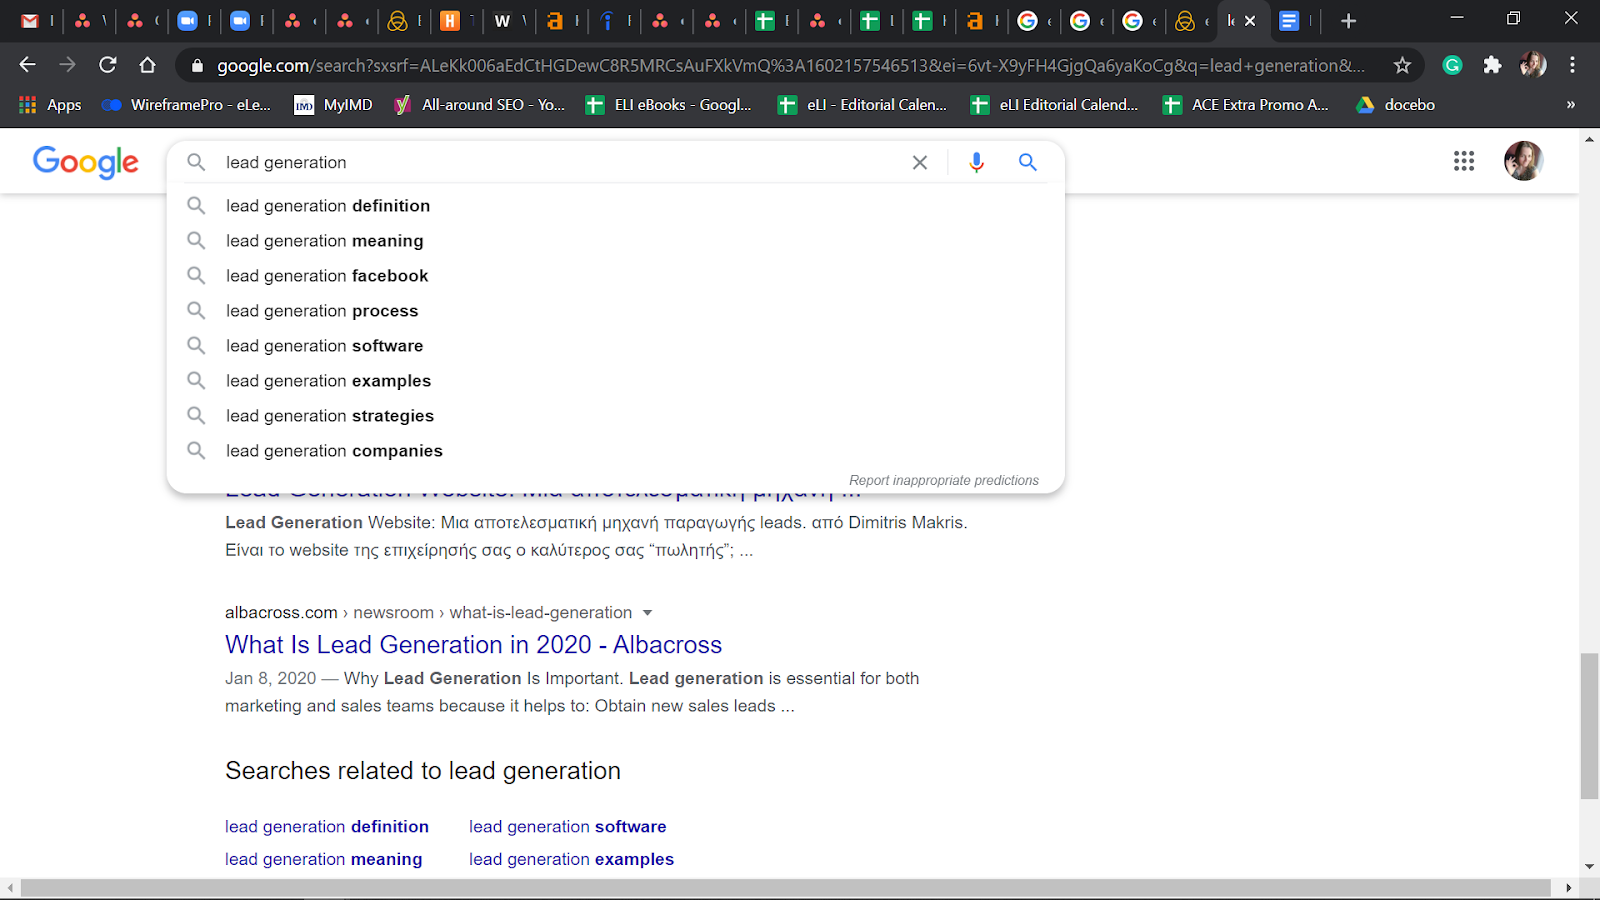Viewport: 1600px width, 900px height.
Task: Open the Grammarly extension
Action: tap(1453, 65)
